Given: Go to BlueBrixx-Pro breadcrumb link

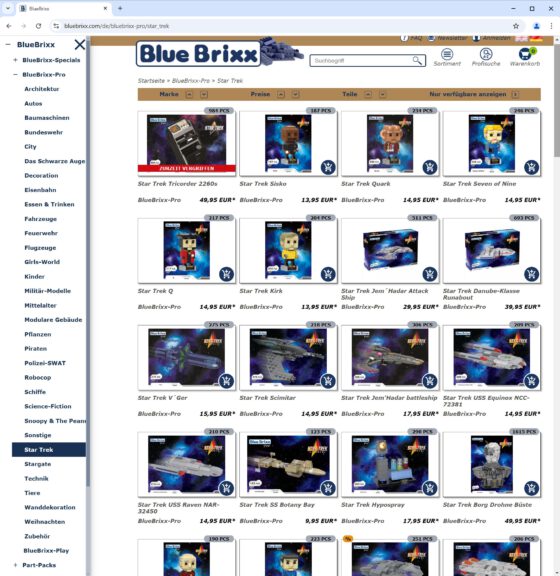Looking at the screenshot, I should pyautogui.click(x=191, y=81).
